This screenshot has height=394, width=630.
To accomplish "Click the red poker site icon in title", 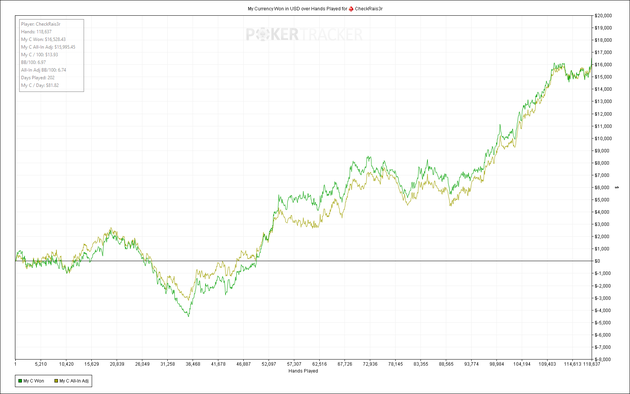I will [351, 8].
